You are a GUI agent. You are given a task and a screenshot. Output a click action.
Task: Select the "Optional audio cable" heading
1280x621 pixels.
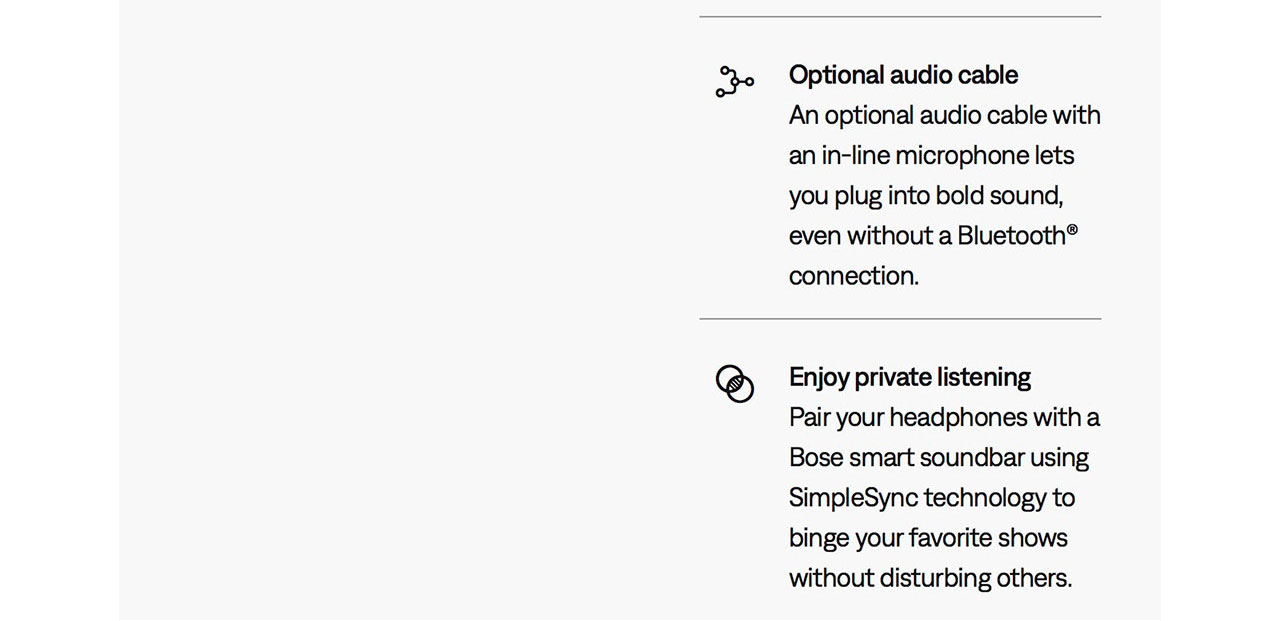[x=903, y=75]
